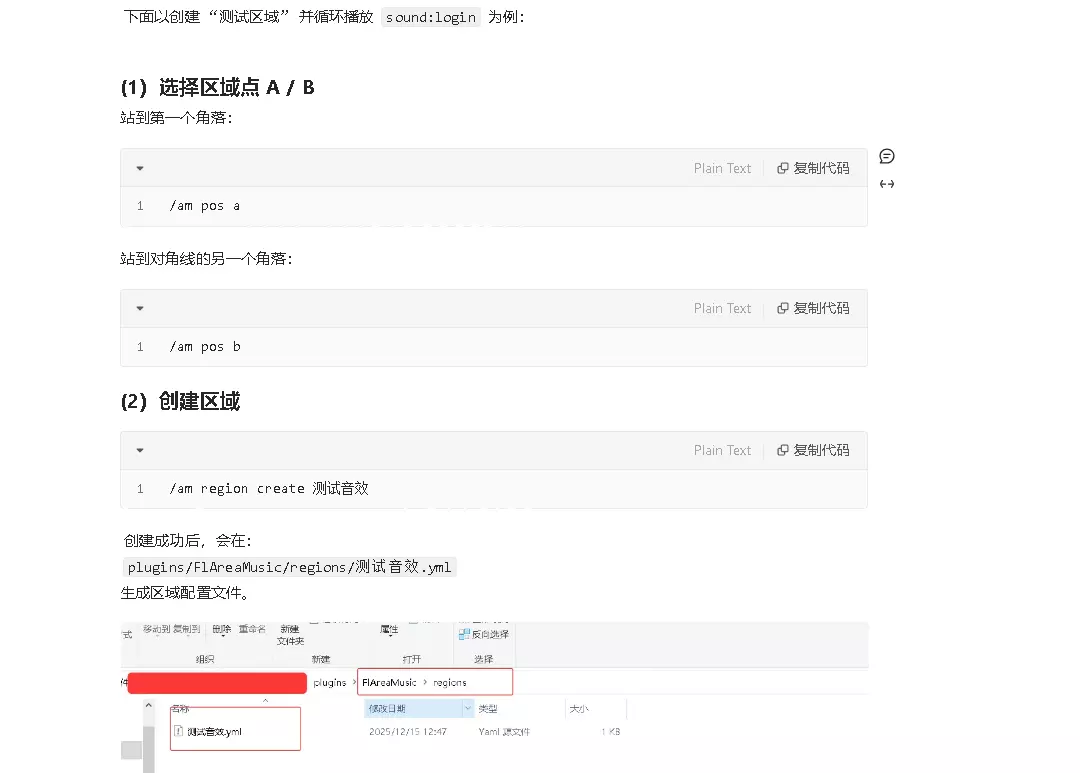Click the '/am pos b' code line
The height and width of the screenshot is (773, 1080).
205,347
